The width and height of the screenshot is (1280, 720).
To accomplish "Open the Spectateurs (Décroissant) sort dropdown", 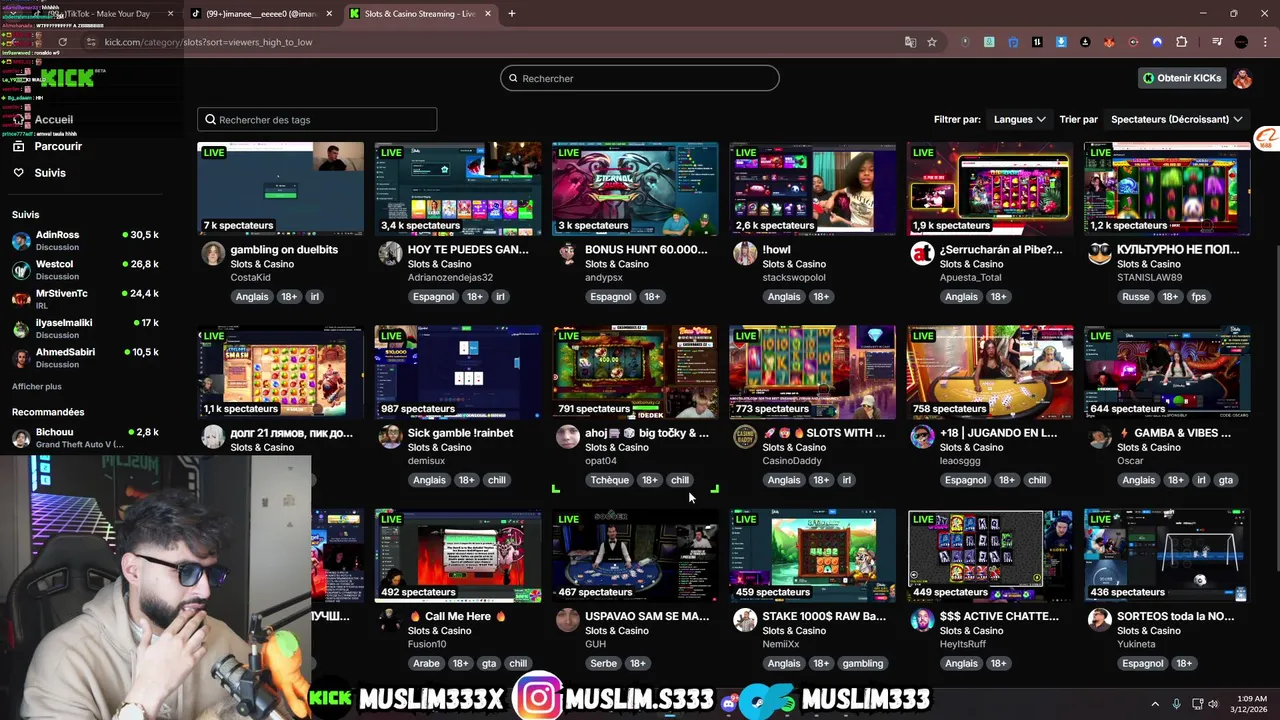I will point(1176,119).
